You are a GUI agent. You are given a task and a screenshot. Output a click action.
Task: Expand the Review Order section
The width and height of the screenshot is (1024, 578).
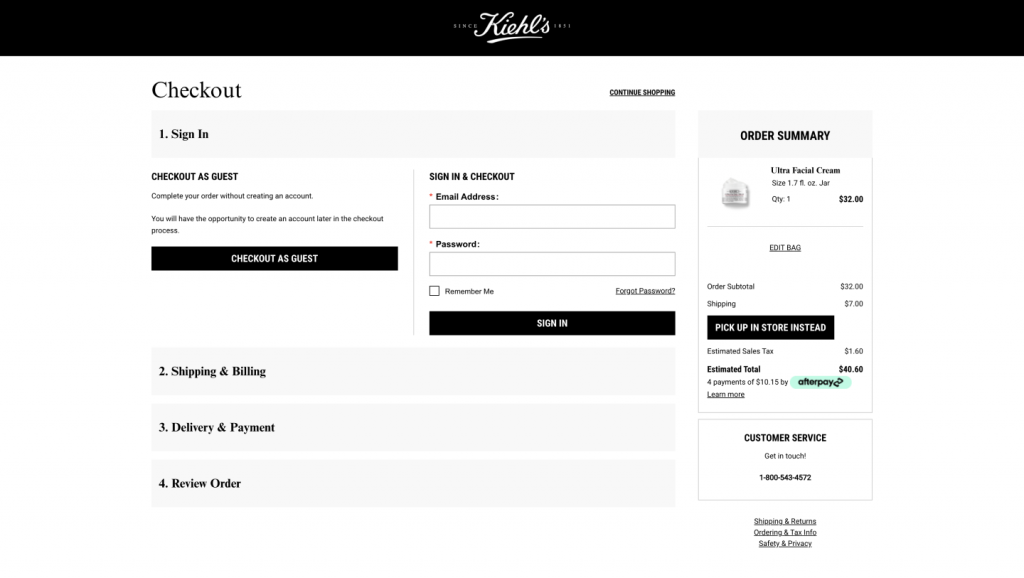click(413, 483)
